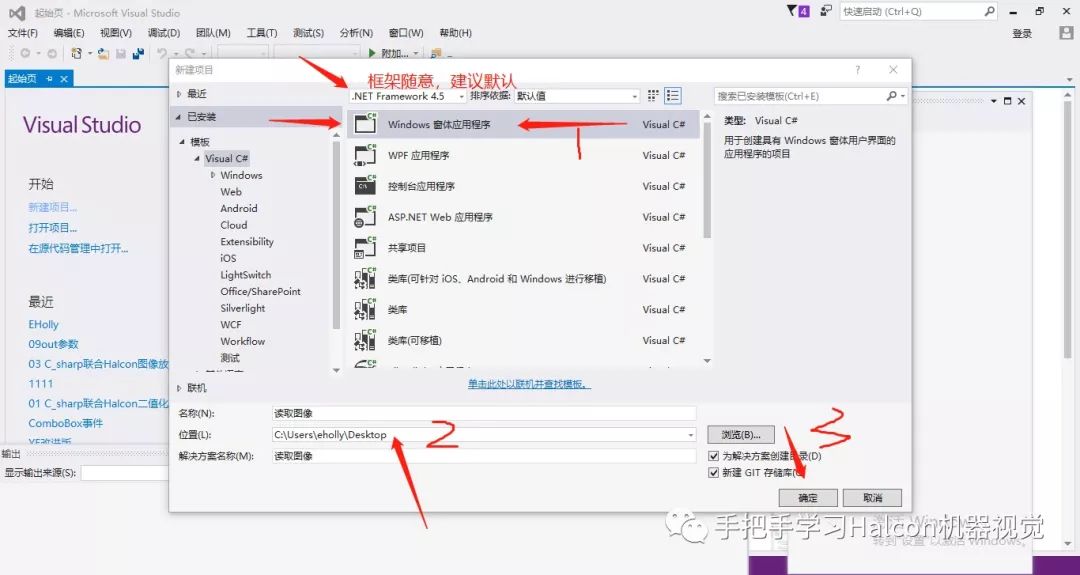Click the 名称(N) input field
This screenshot has height=575, width=1080.
484,413
